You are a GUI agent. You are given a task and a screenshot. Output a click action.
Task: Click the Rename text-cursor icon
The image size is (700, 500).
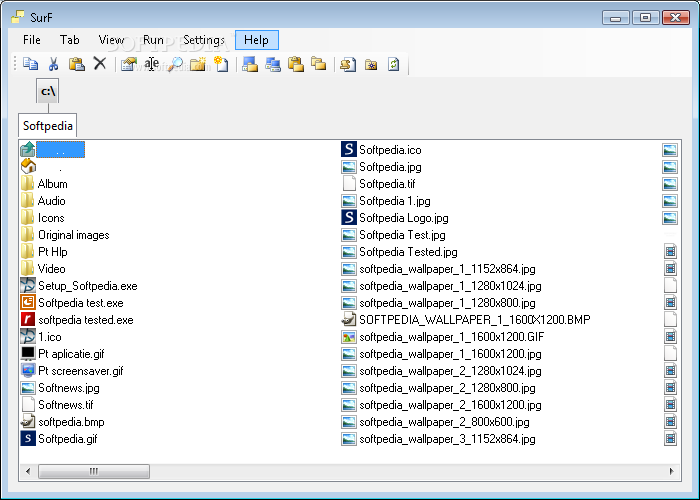point(152,64)
